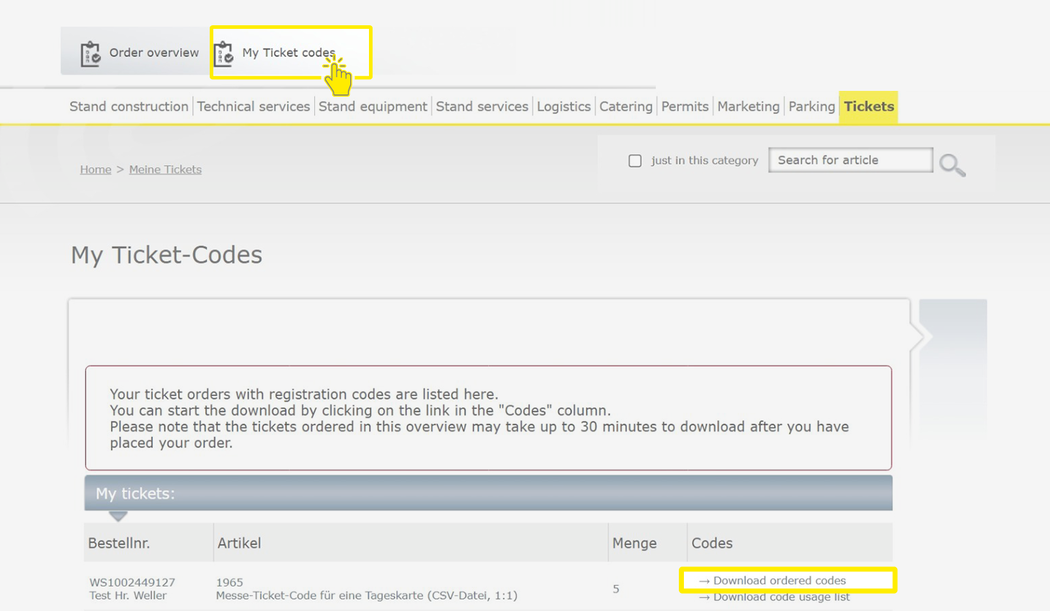Click the Order overview clipboard icon
Image resolution: width=1050 pixels, height=611 pixels.
90,53
